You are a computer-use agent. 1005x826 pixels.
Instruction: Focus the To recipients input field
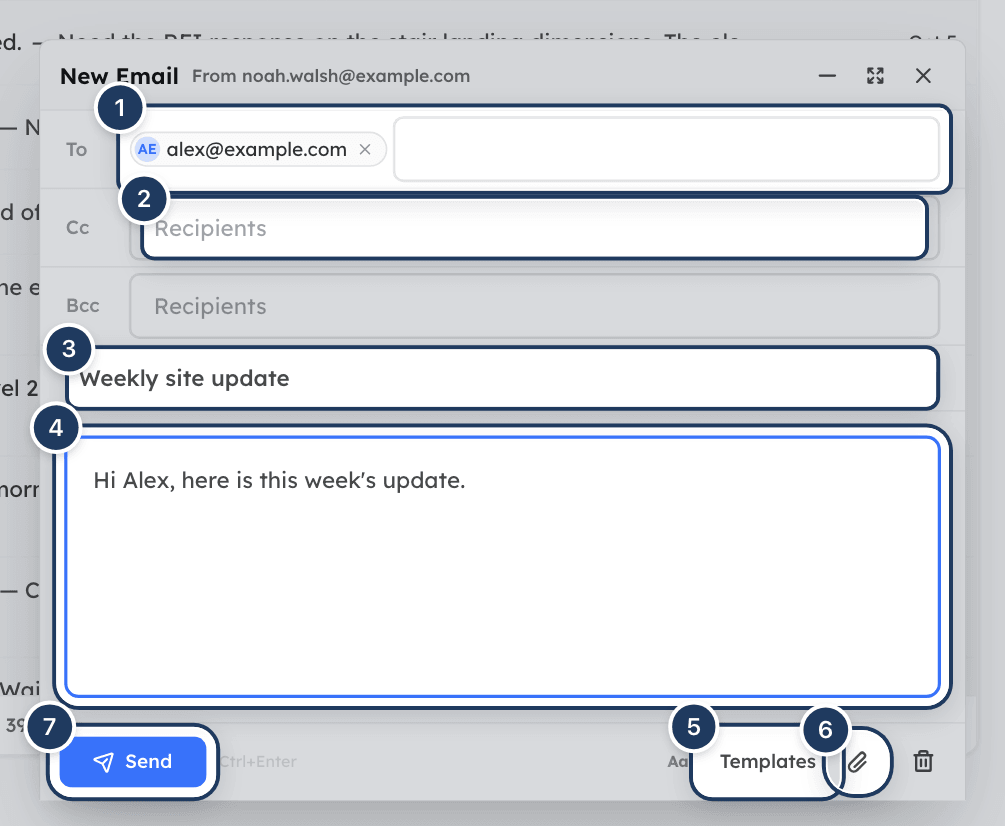pyautogui.click(x=667, y=149)
